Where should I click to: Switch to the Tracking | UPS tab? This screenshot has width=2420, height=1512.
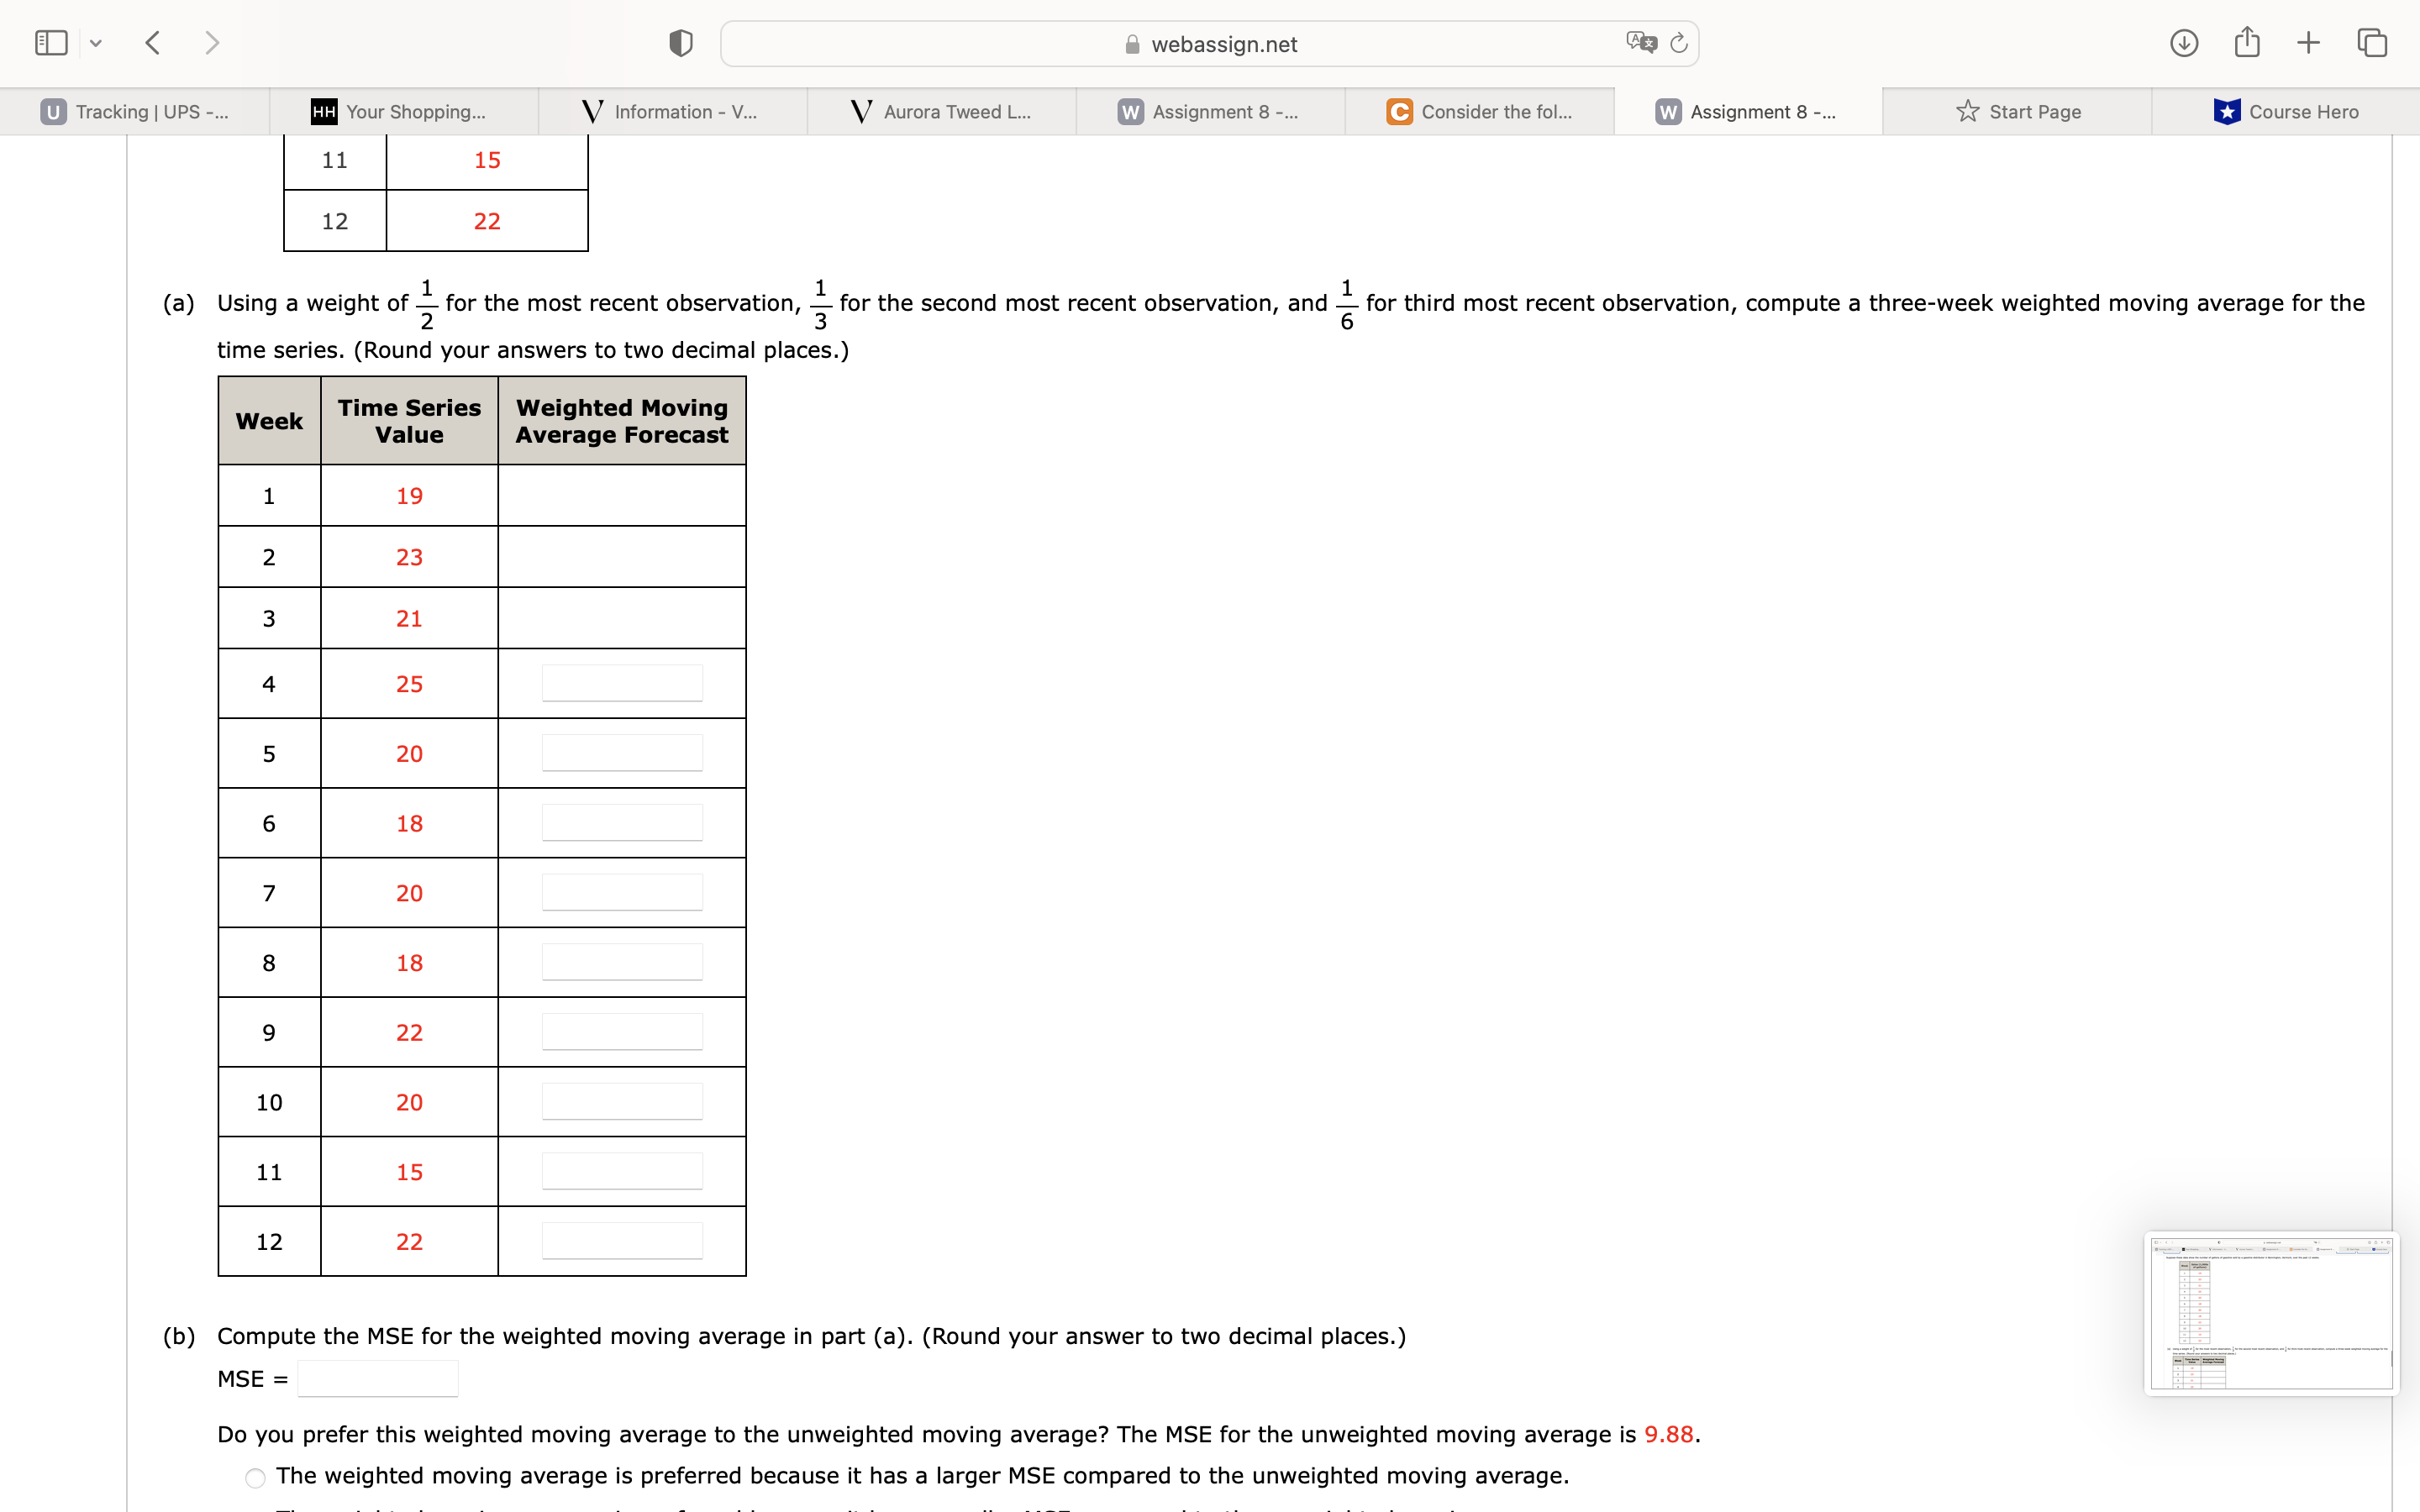point(135,111)
